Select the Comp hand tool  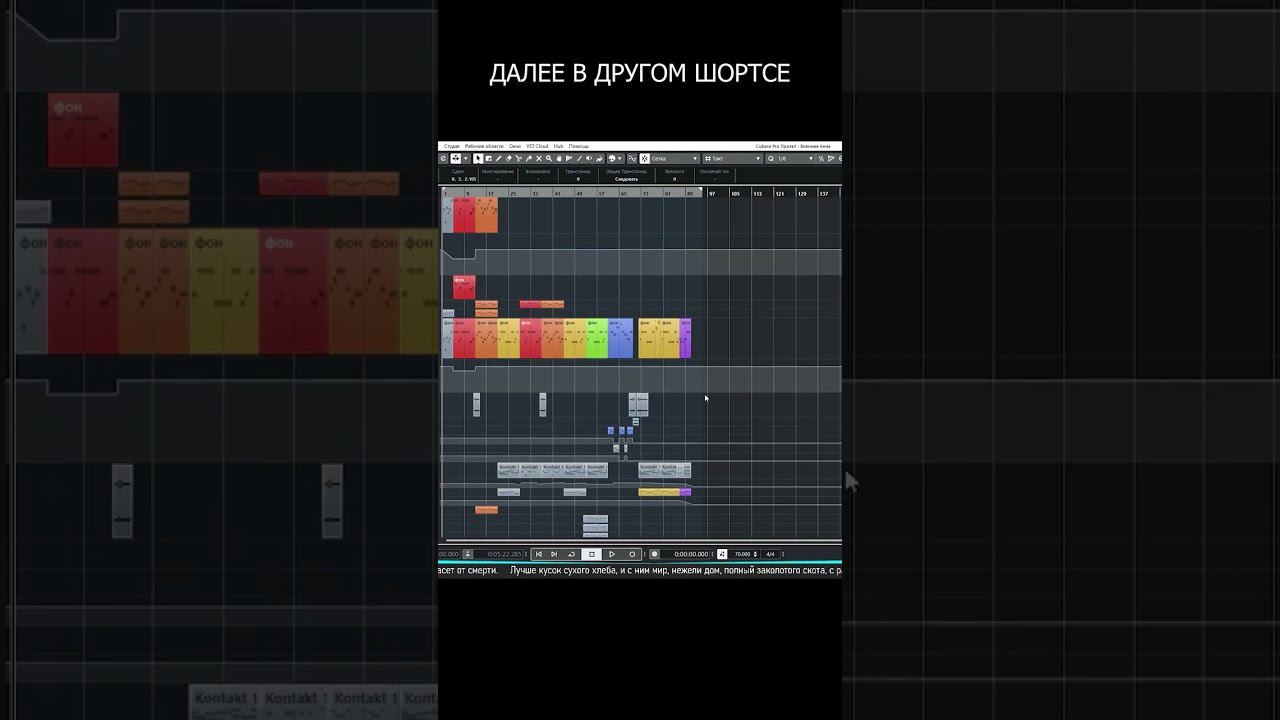click(559, 158)
